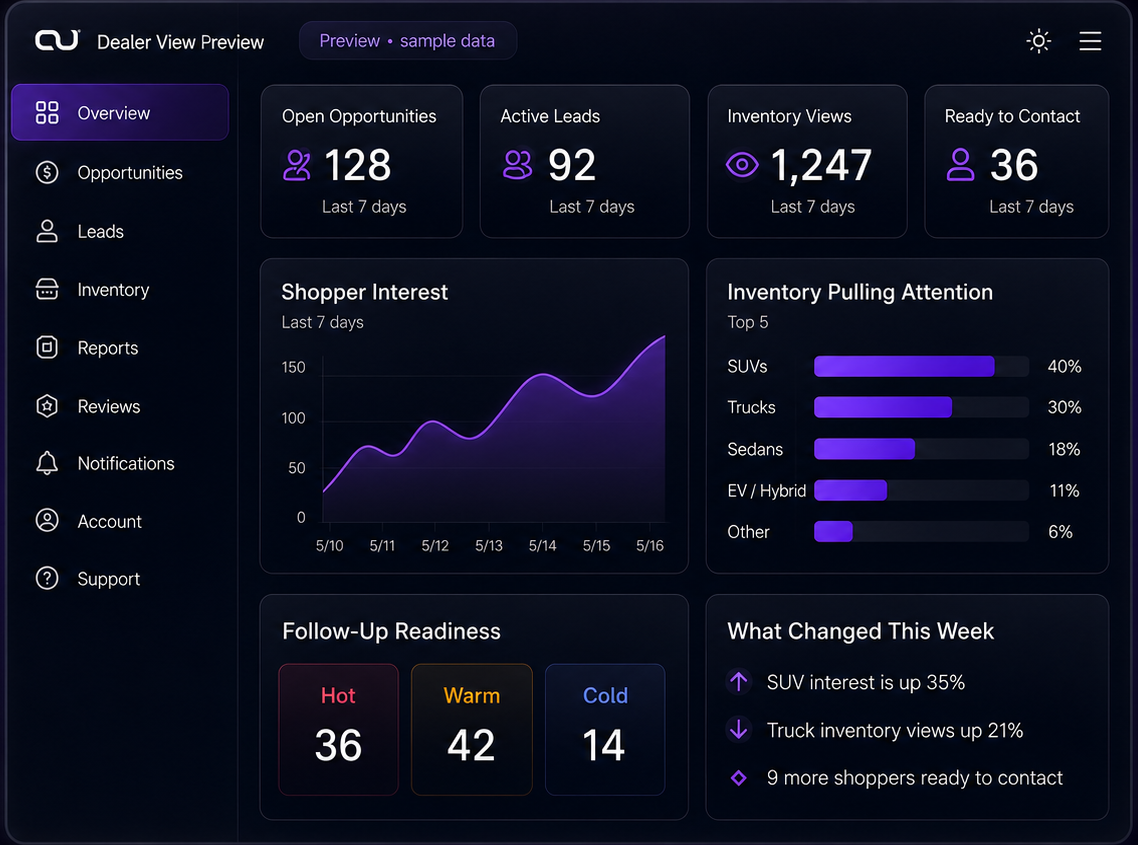Click the Inventory storefront icon
Image resolution: width=1138 pixels, height=845 pixels.
47,289
